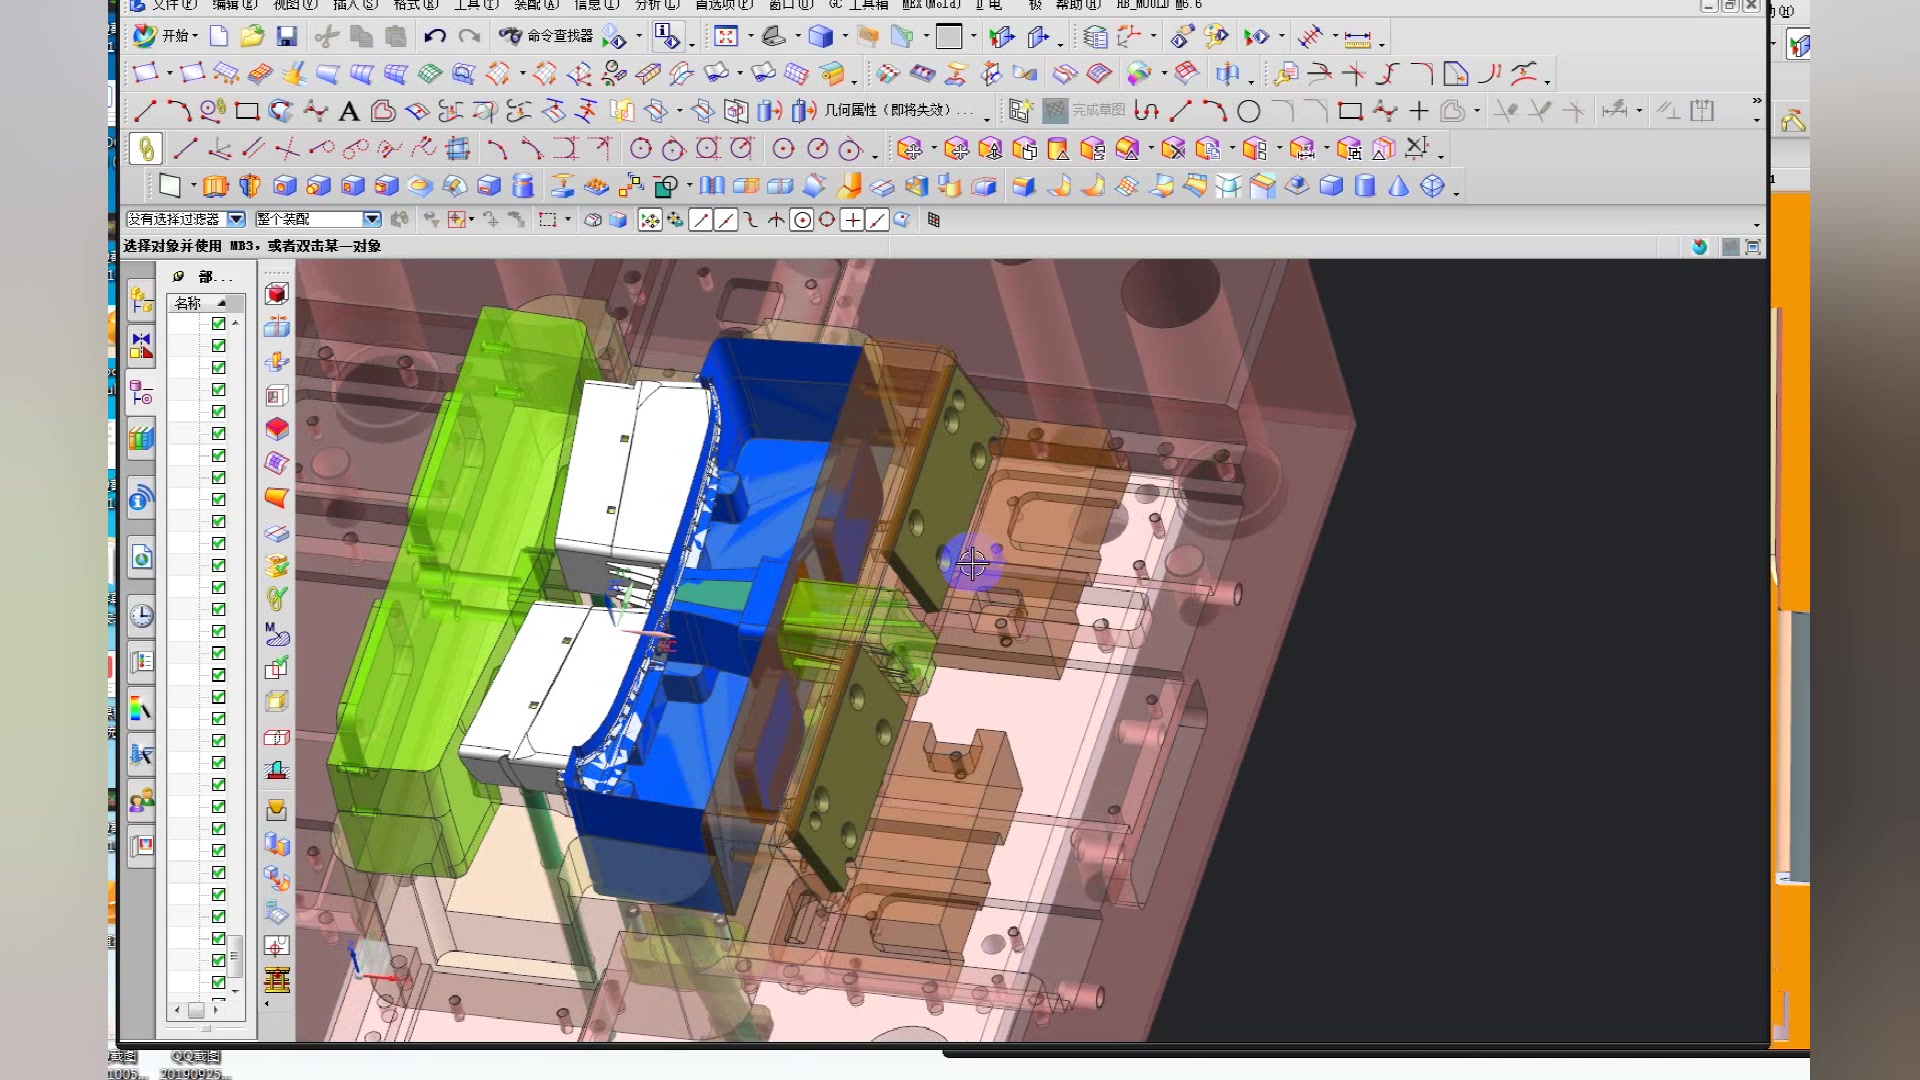Click the navigator vertical scrollbar thumb
Image resolution: width=1920 pixels, height=1080 pixels.
(235, 955)
